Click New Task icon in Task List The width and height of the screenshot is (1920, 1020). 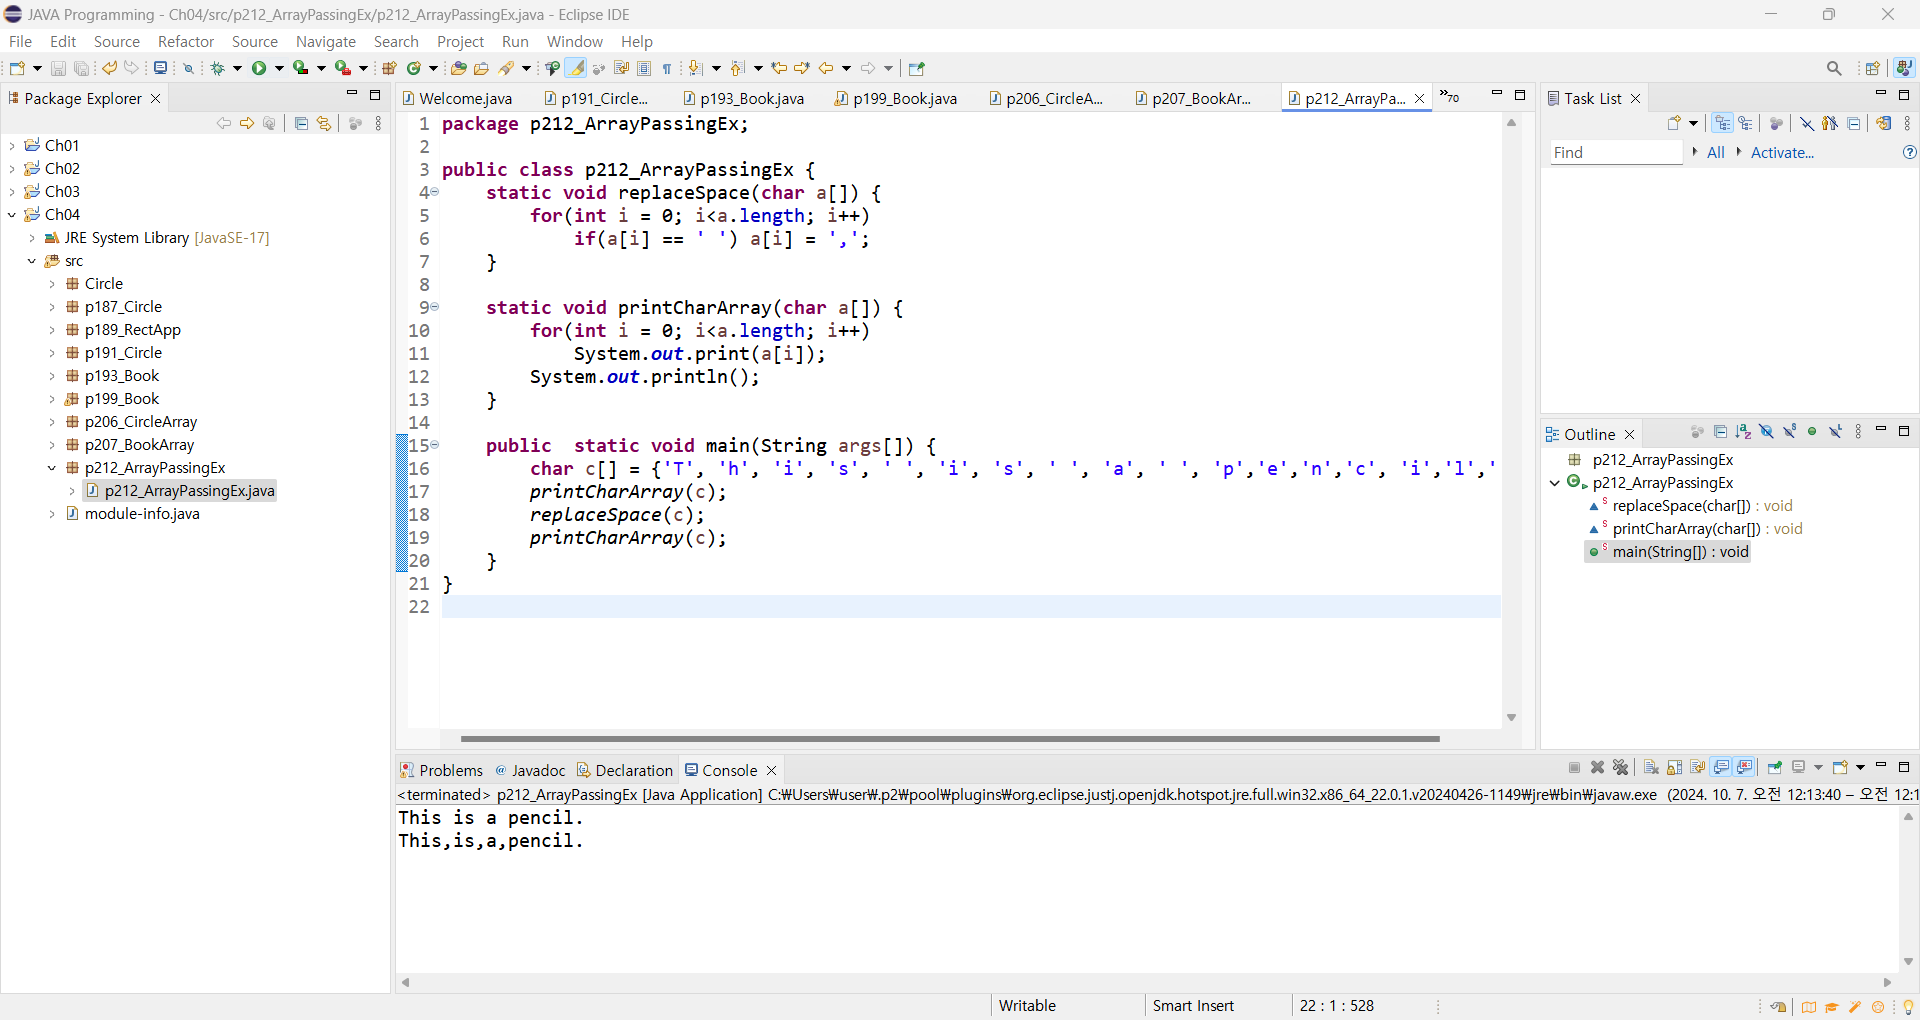1675,123
